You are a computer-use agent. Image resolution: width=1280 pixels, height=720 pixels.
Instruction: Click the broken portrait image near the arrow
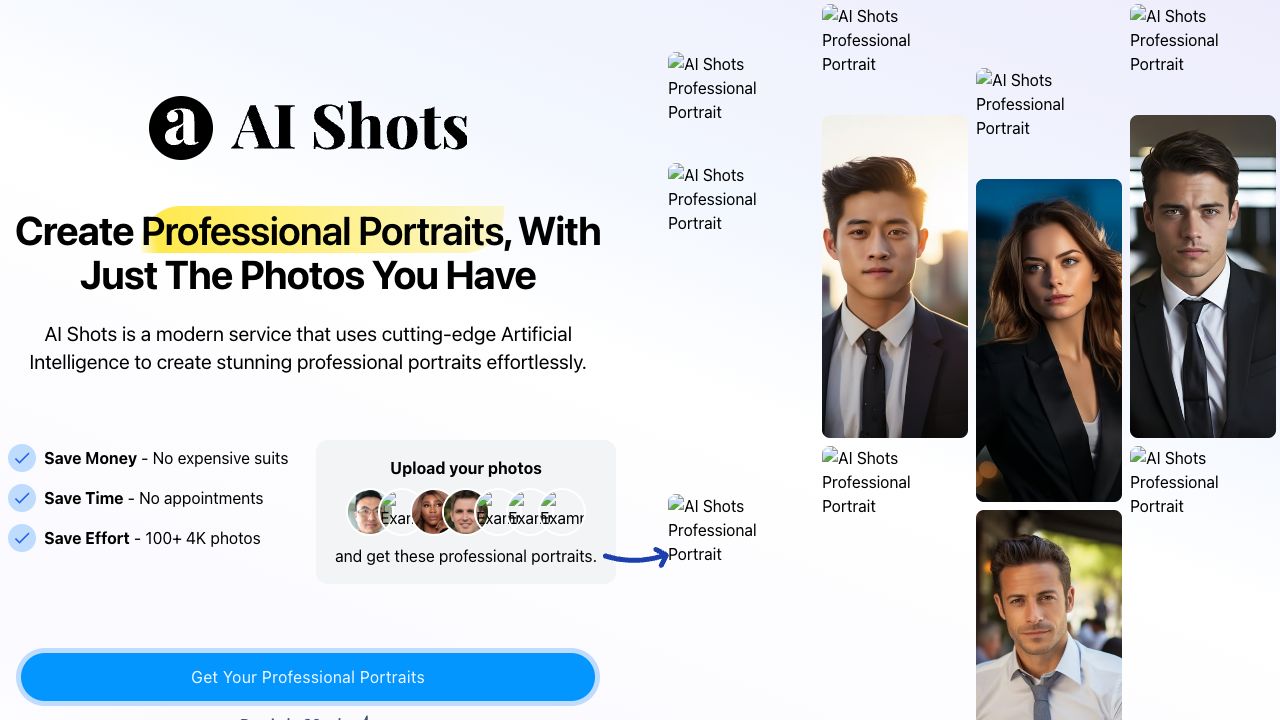pos(712,530)
